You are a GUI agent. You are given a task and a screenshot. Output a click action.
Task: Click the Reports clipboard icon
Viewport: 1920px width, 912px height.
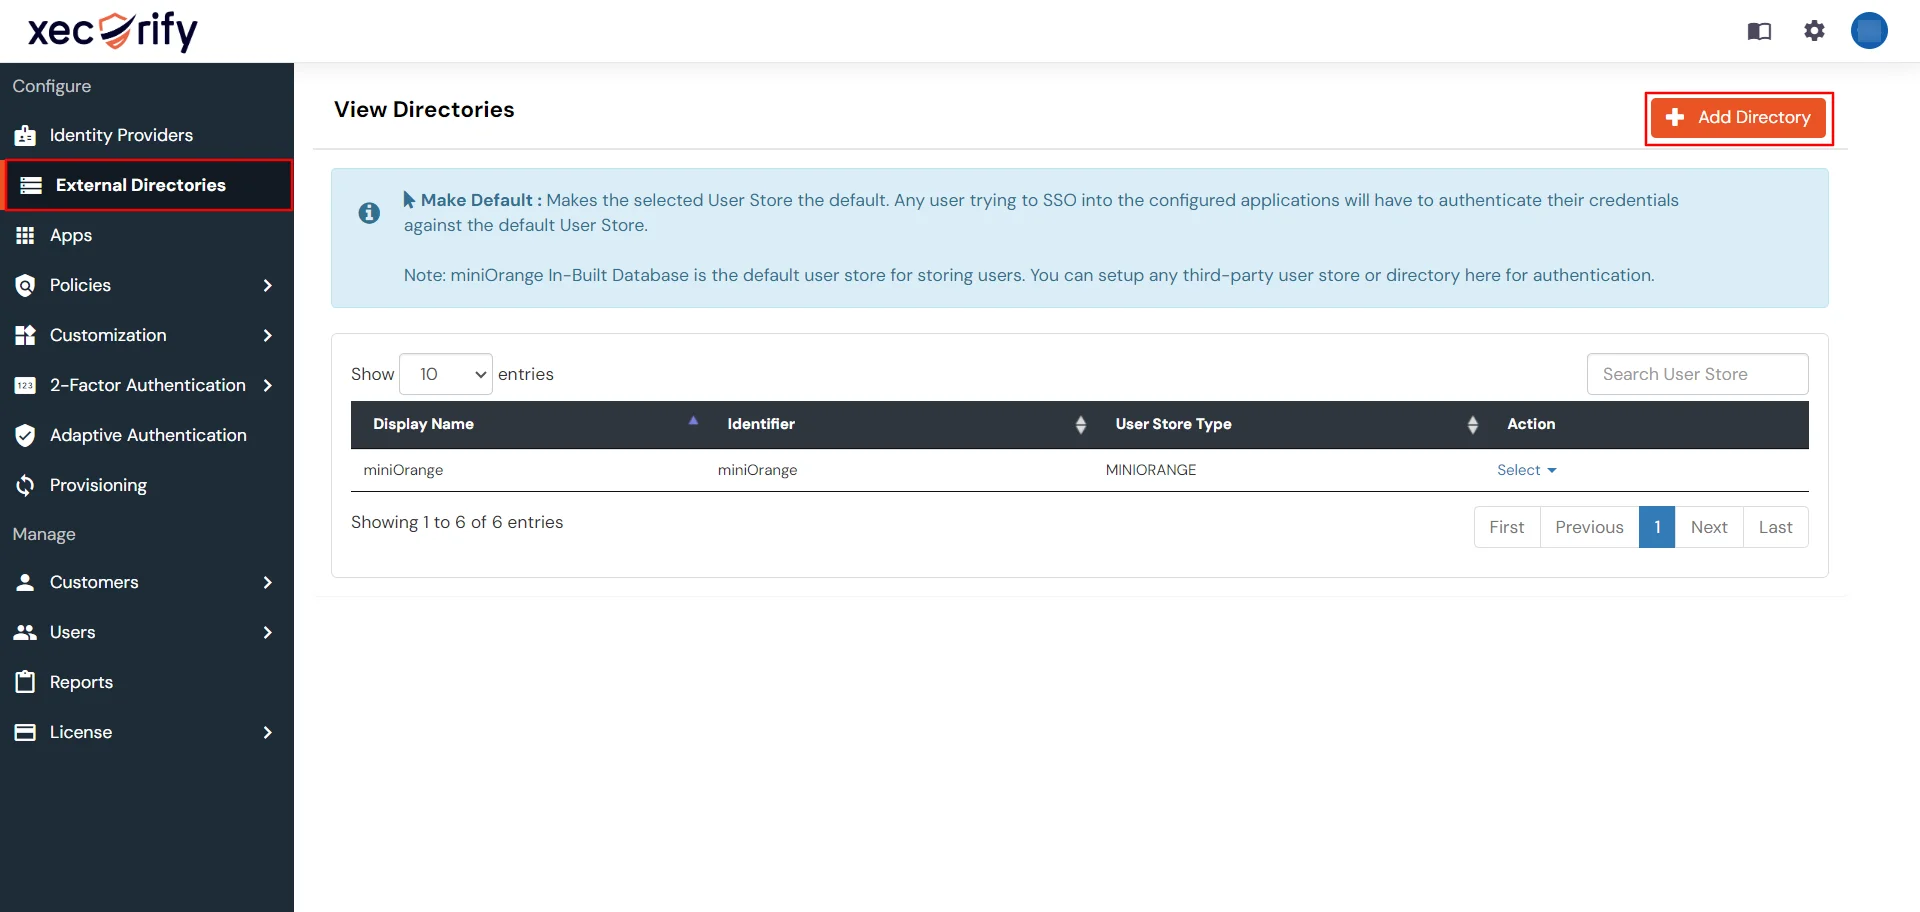pyautogui.click(x=25, y=682)
